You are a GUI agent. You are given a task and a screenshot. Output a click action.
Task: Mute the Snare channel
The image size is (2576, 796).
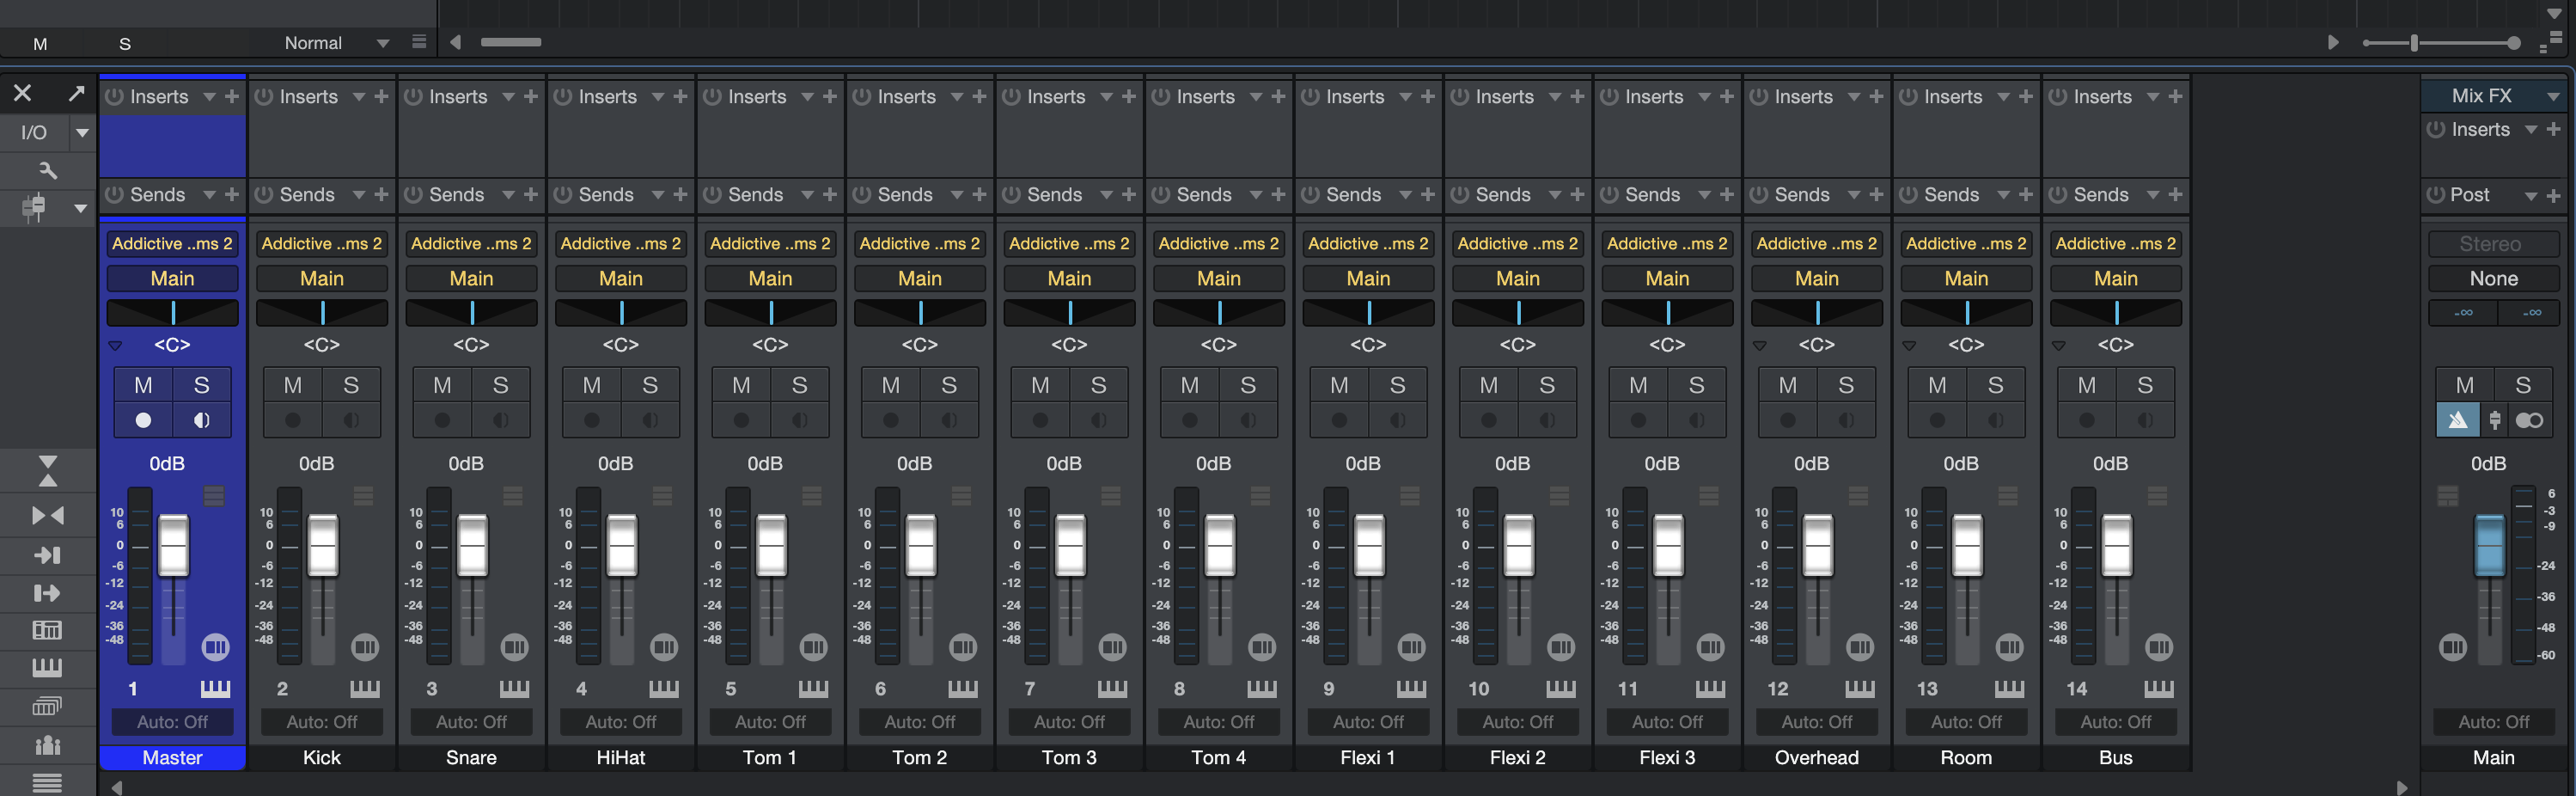(x=443, y=385)
